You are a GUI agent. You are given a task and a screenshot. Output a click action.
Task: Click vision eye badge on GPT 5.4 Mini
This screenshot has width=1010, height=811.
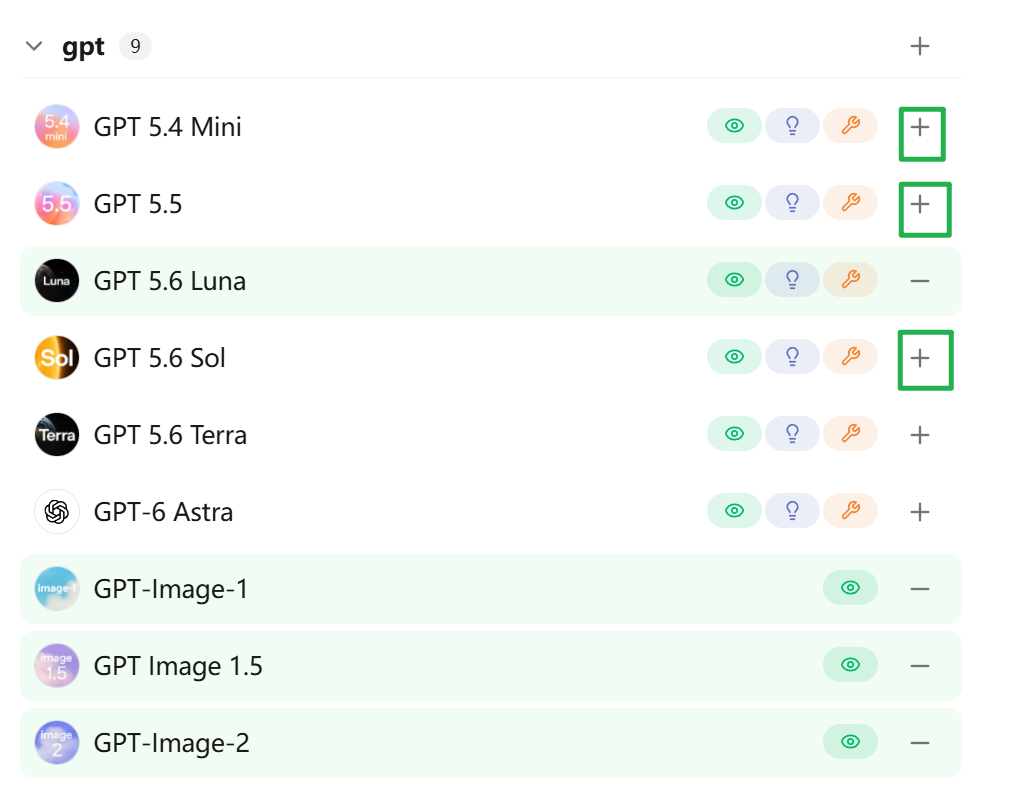click(x=734, y=126)
